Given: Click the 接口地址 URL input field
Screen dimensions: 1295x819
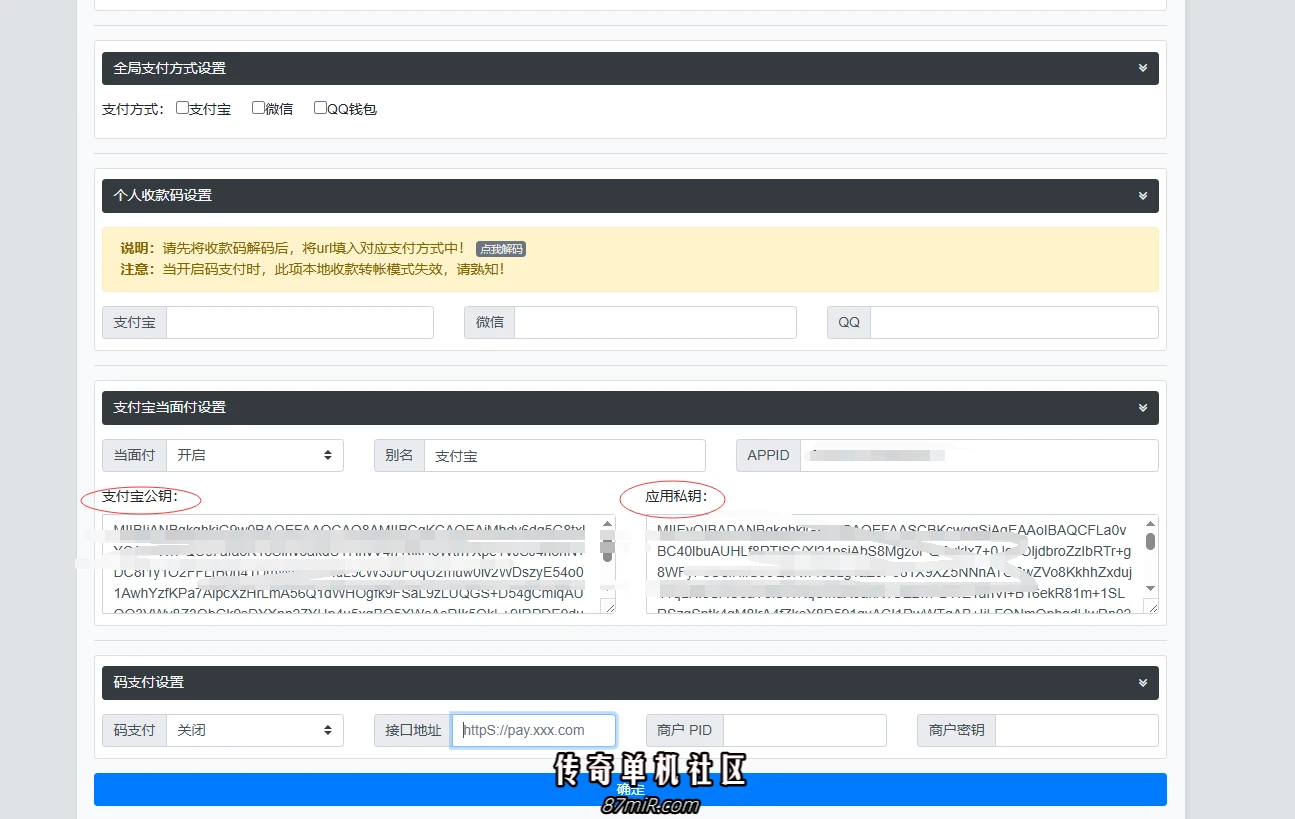Looking at the screenshot, I should pos(534,730).
